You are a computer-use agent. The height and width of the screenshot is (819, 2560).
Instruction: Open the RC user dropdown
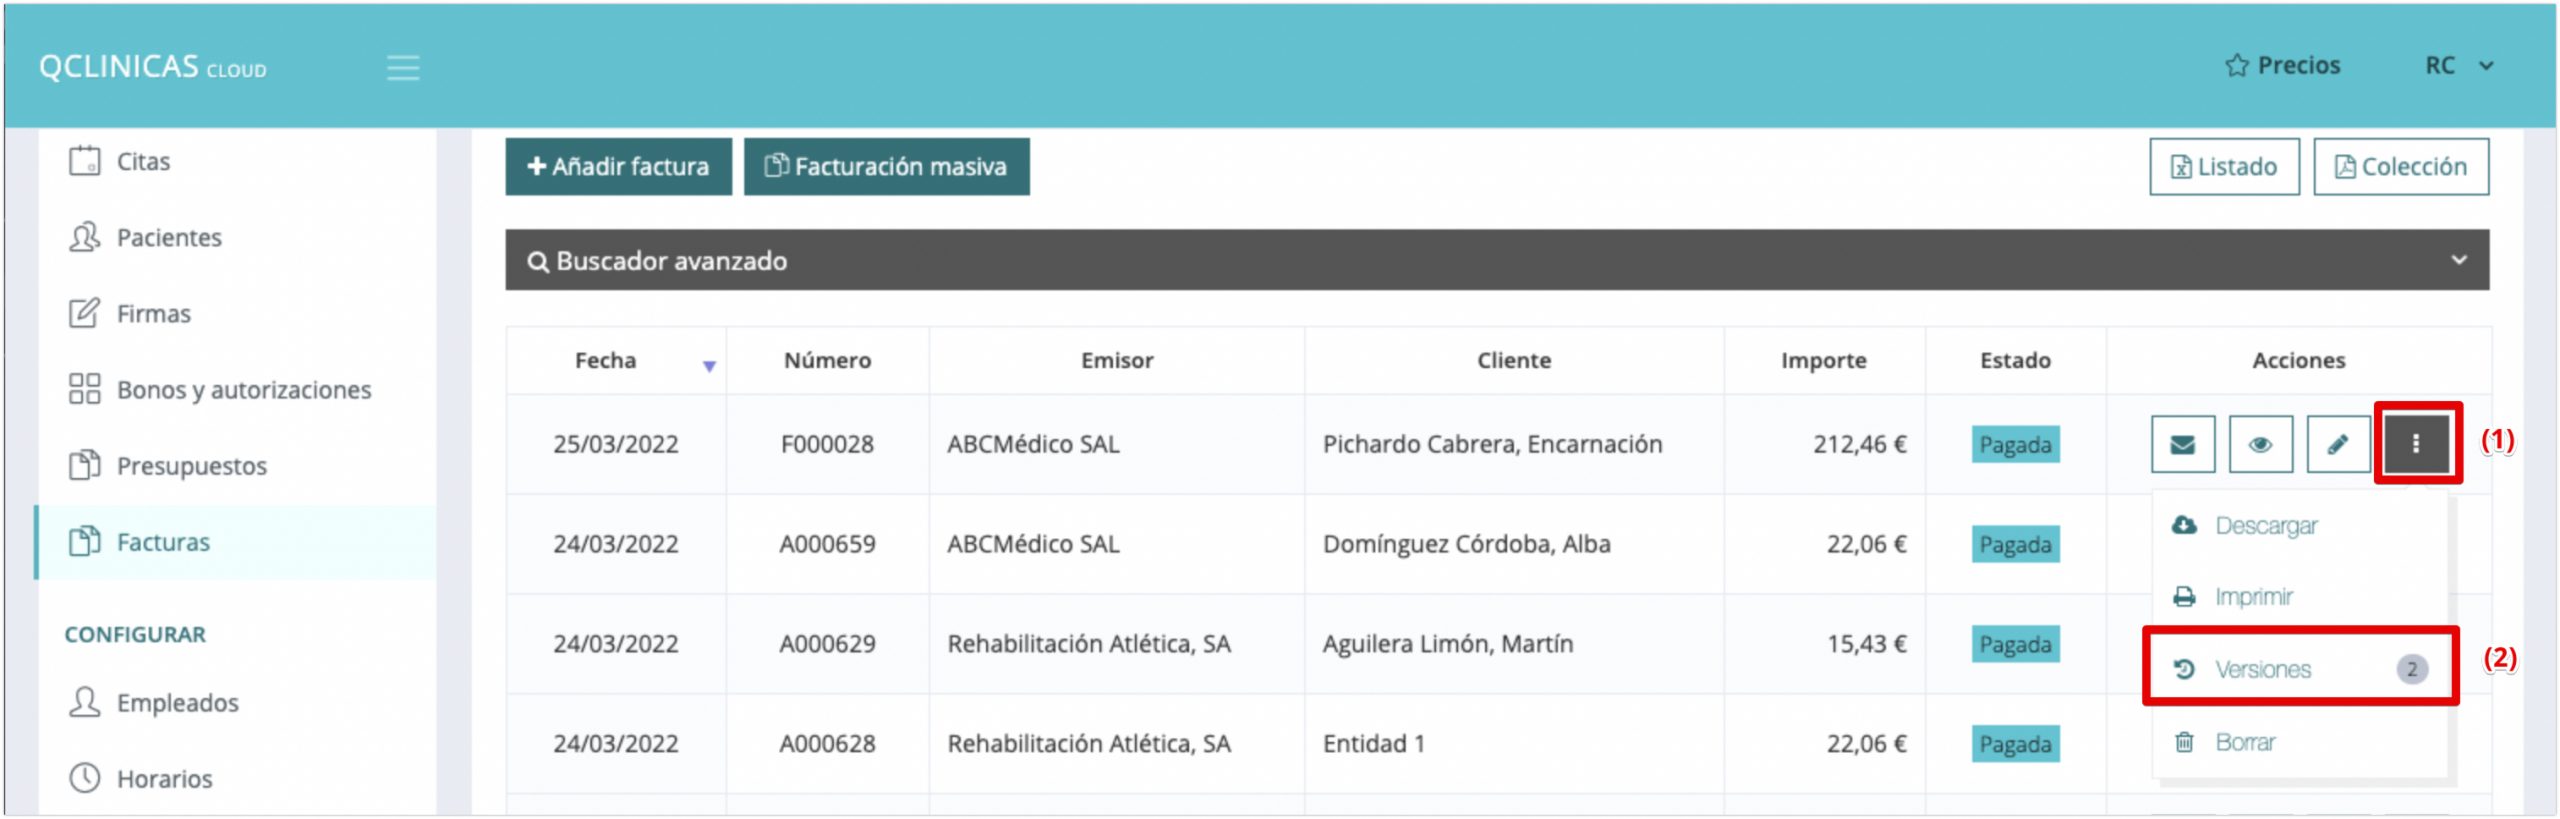(x=2458, y=66)
